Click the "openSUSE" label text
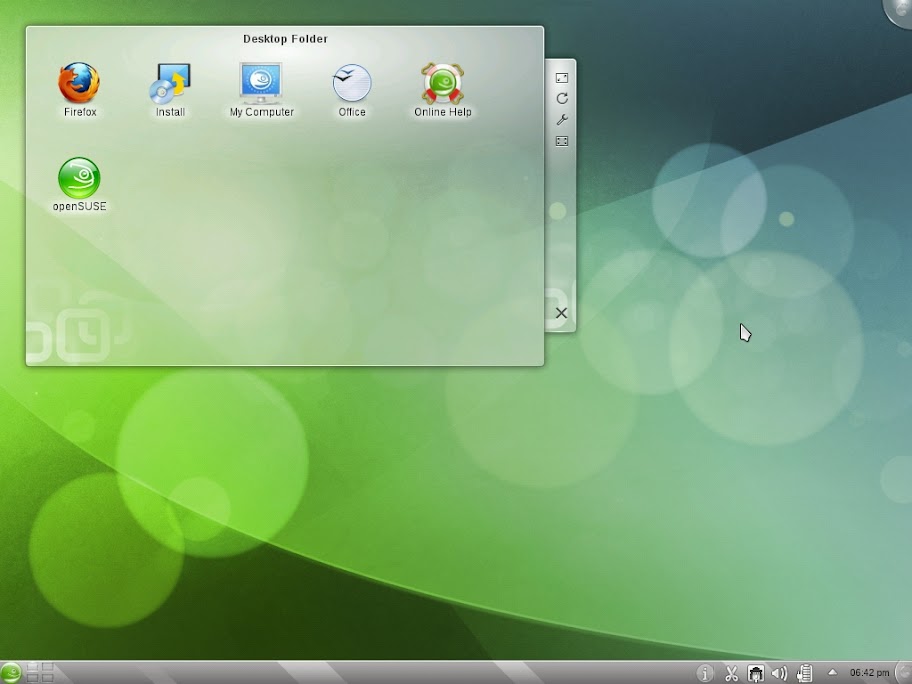912x684 pixels. pyautogui.click(x=79, y=206)
